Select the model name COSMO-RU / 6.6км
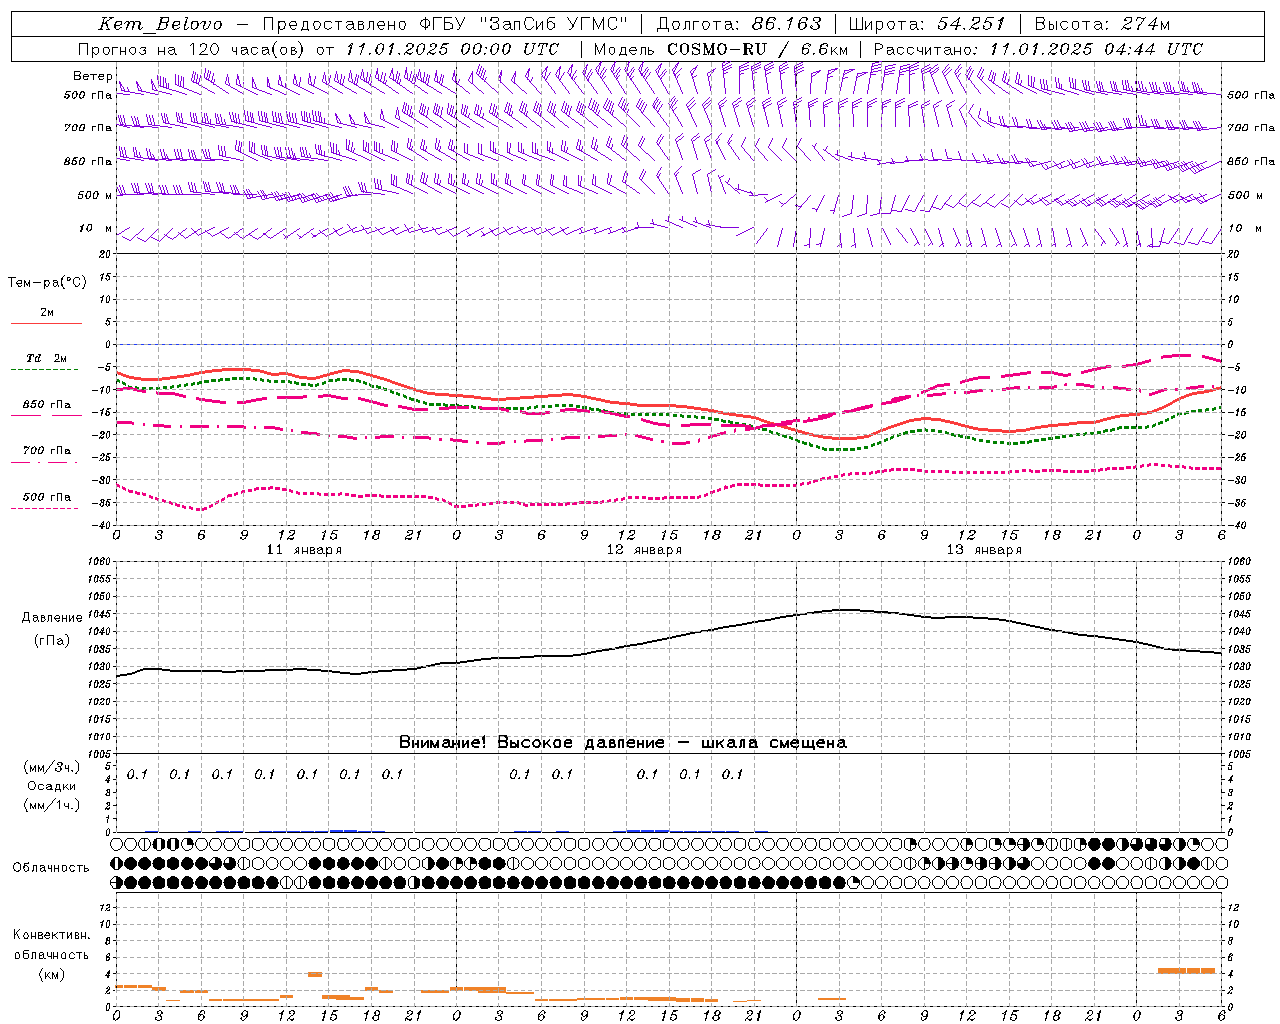 click(x=757, y=49)
